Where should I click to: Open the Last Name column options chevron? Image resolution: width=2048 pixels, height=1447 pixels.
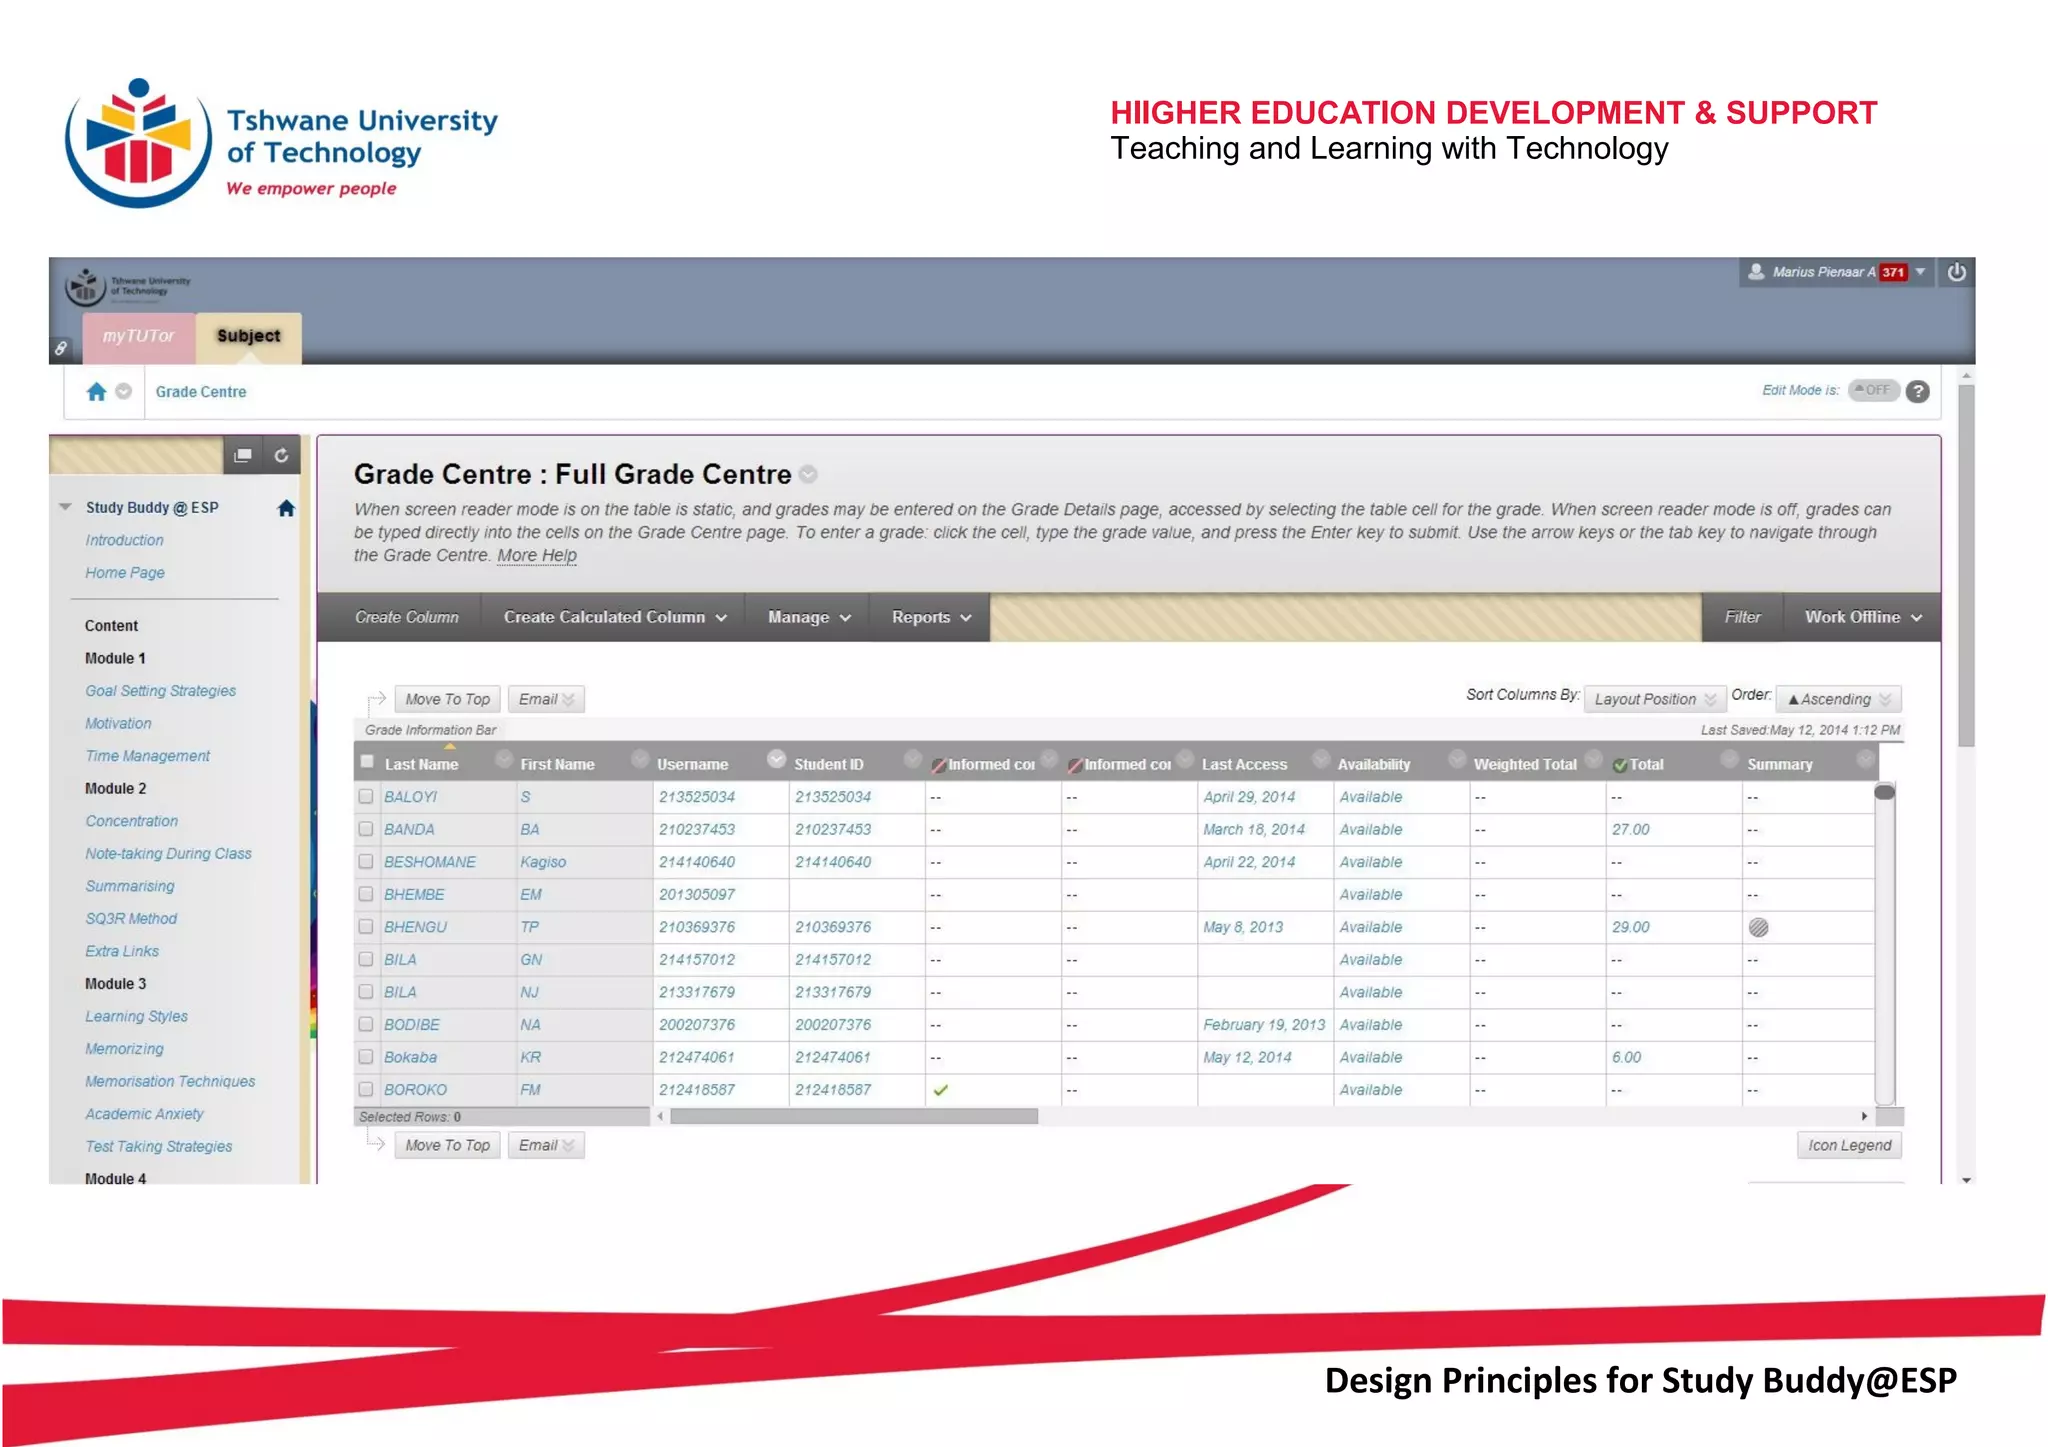coord(504,759)
